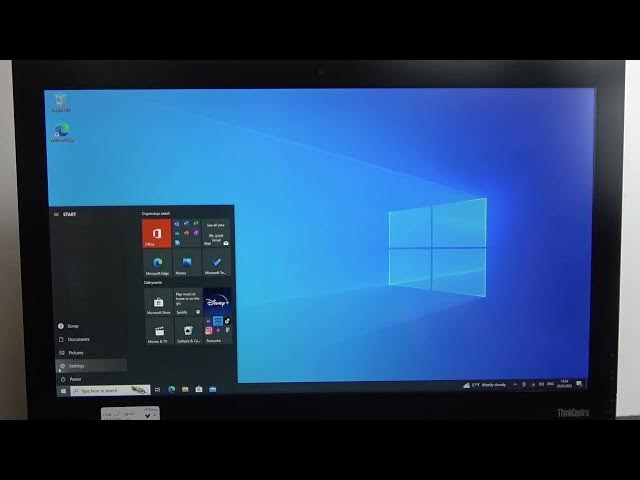
Task: Open Settings from the Start menu
Action: click(91, 366)
